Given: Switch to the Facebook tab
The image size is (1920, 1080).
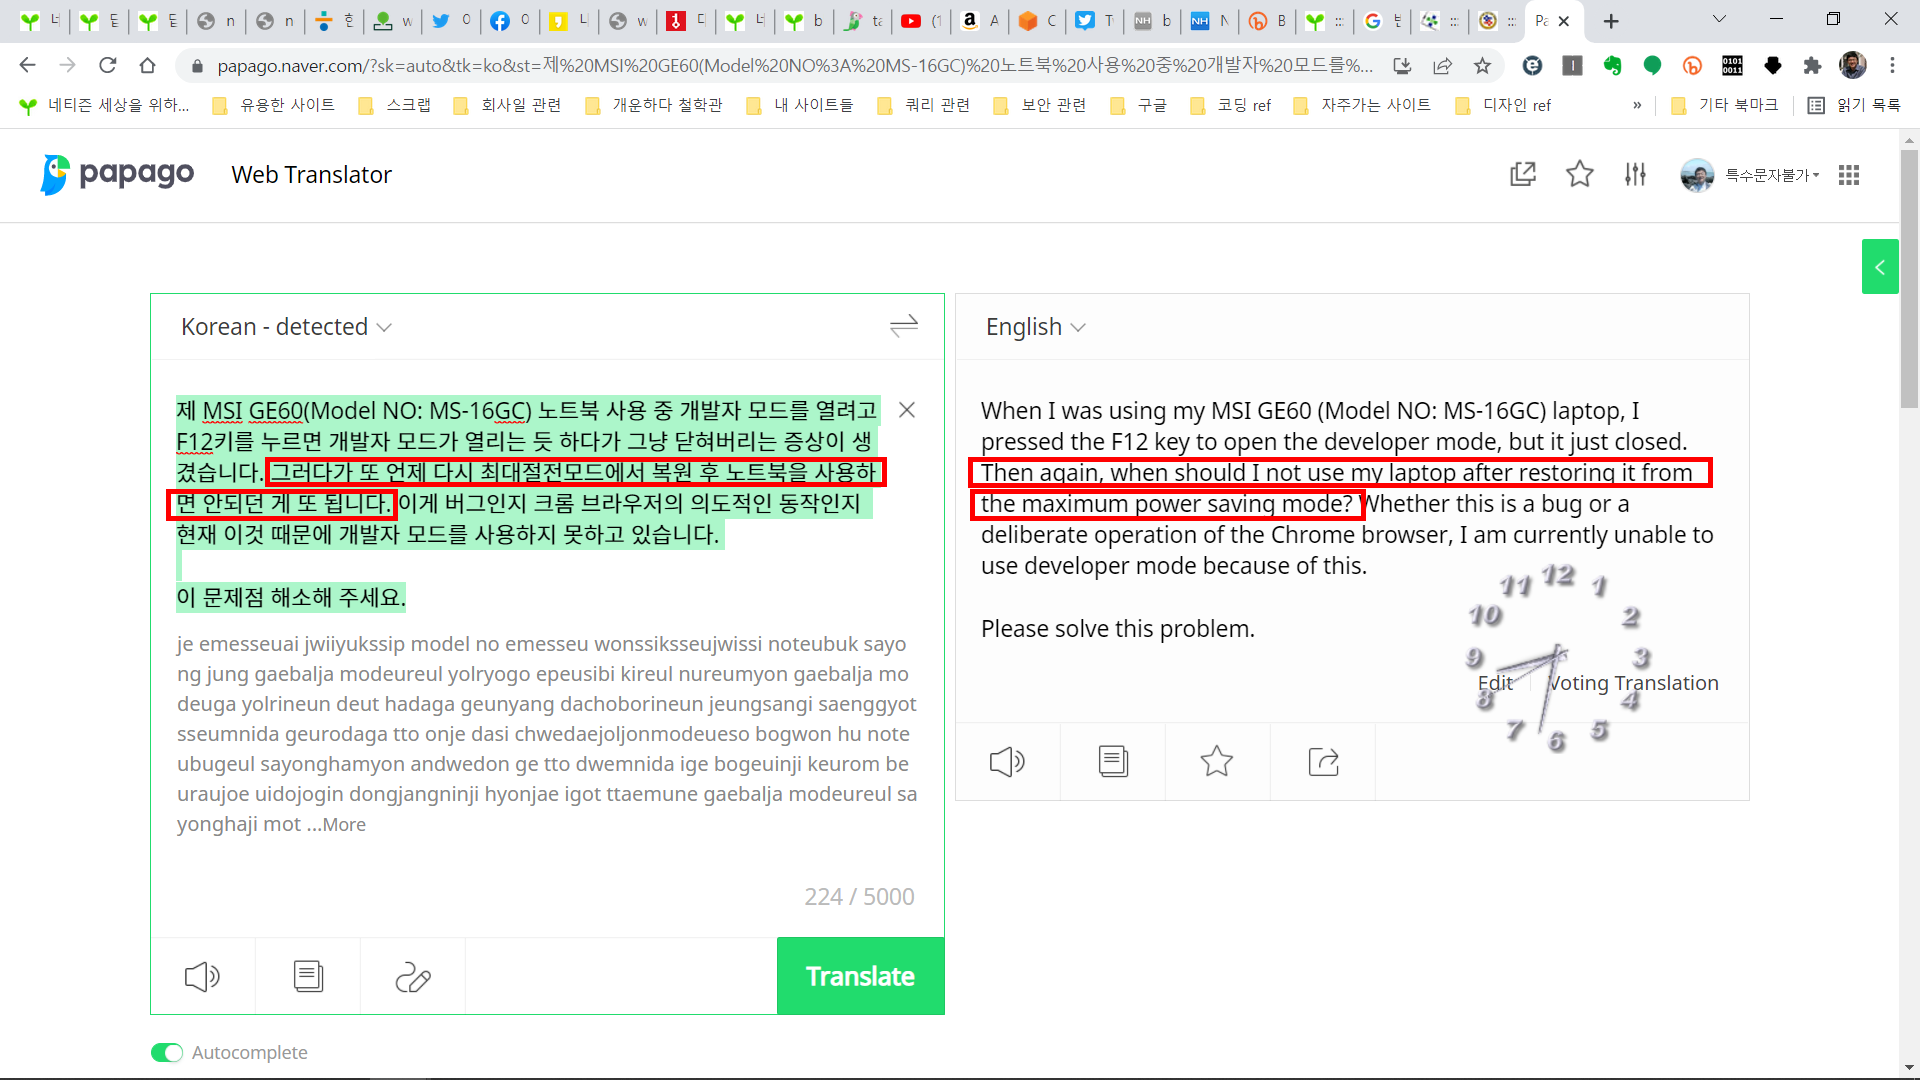Looking at the screenshot, I should point(510,21).
